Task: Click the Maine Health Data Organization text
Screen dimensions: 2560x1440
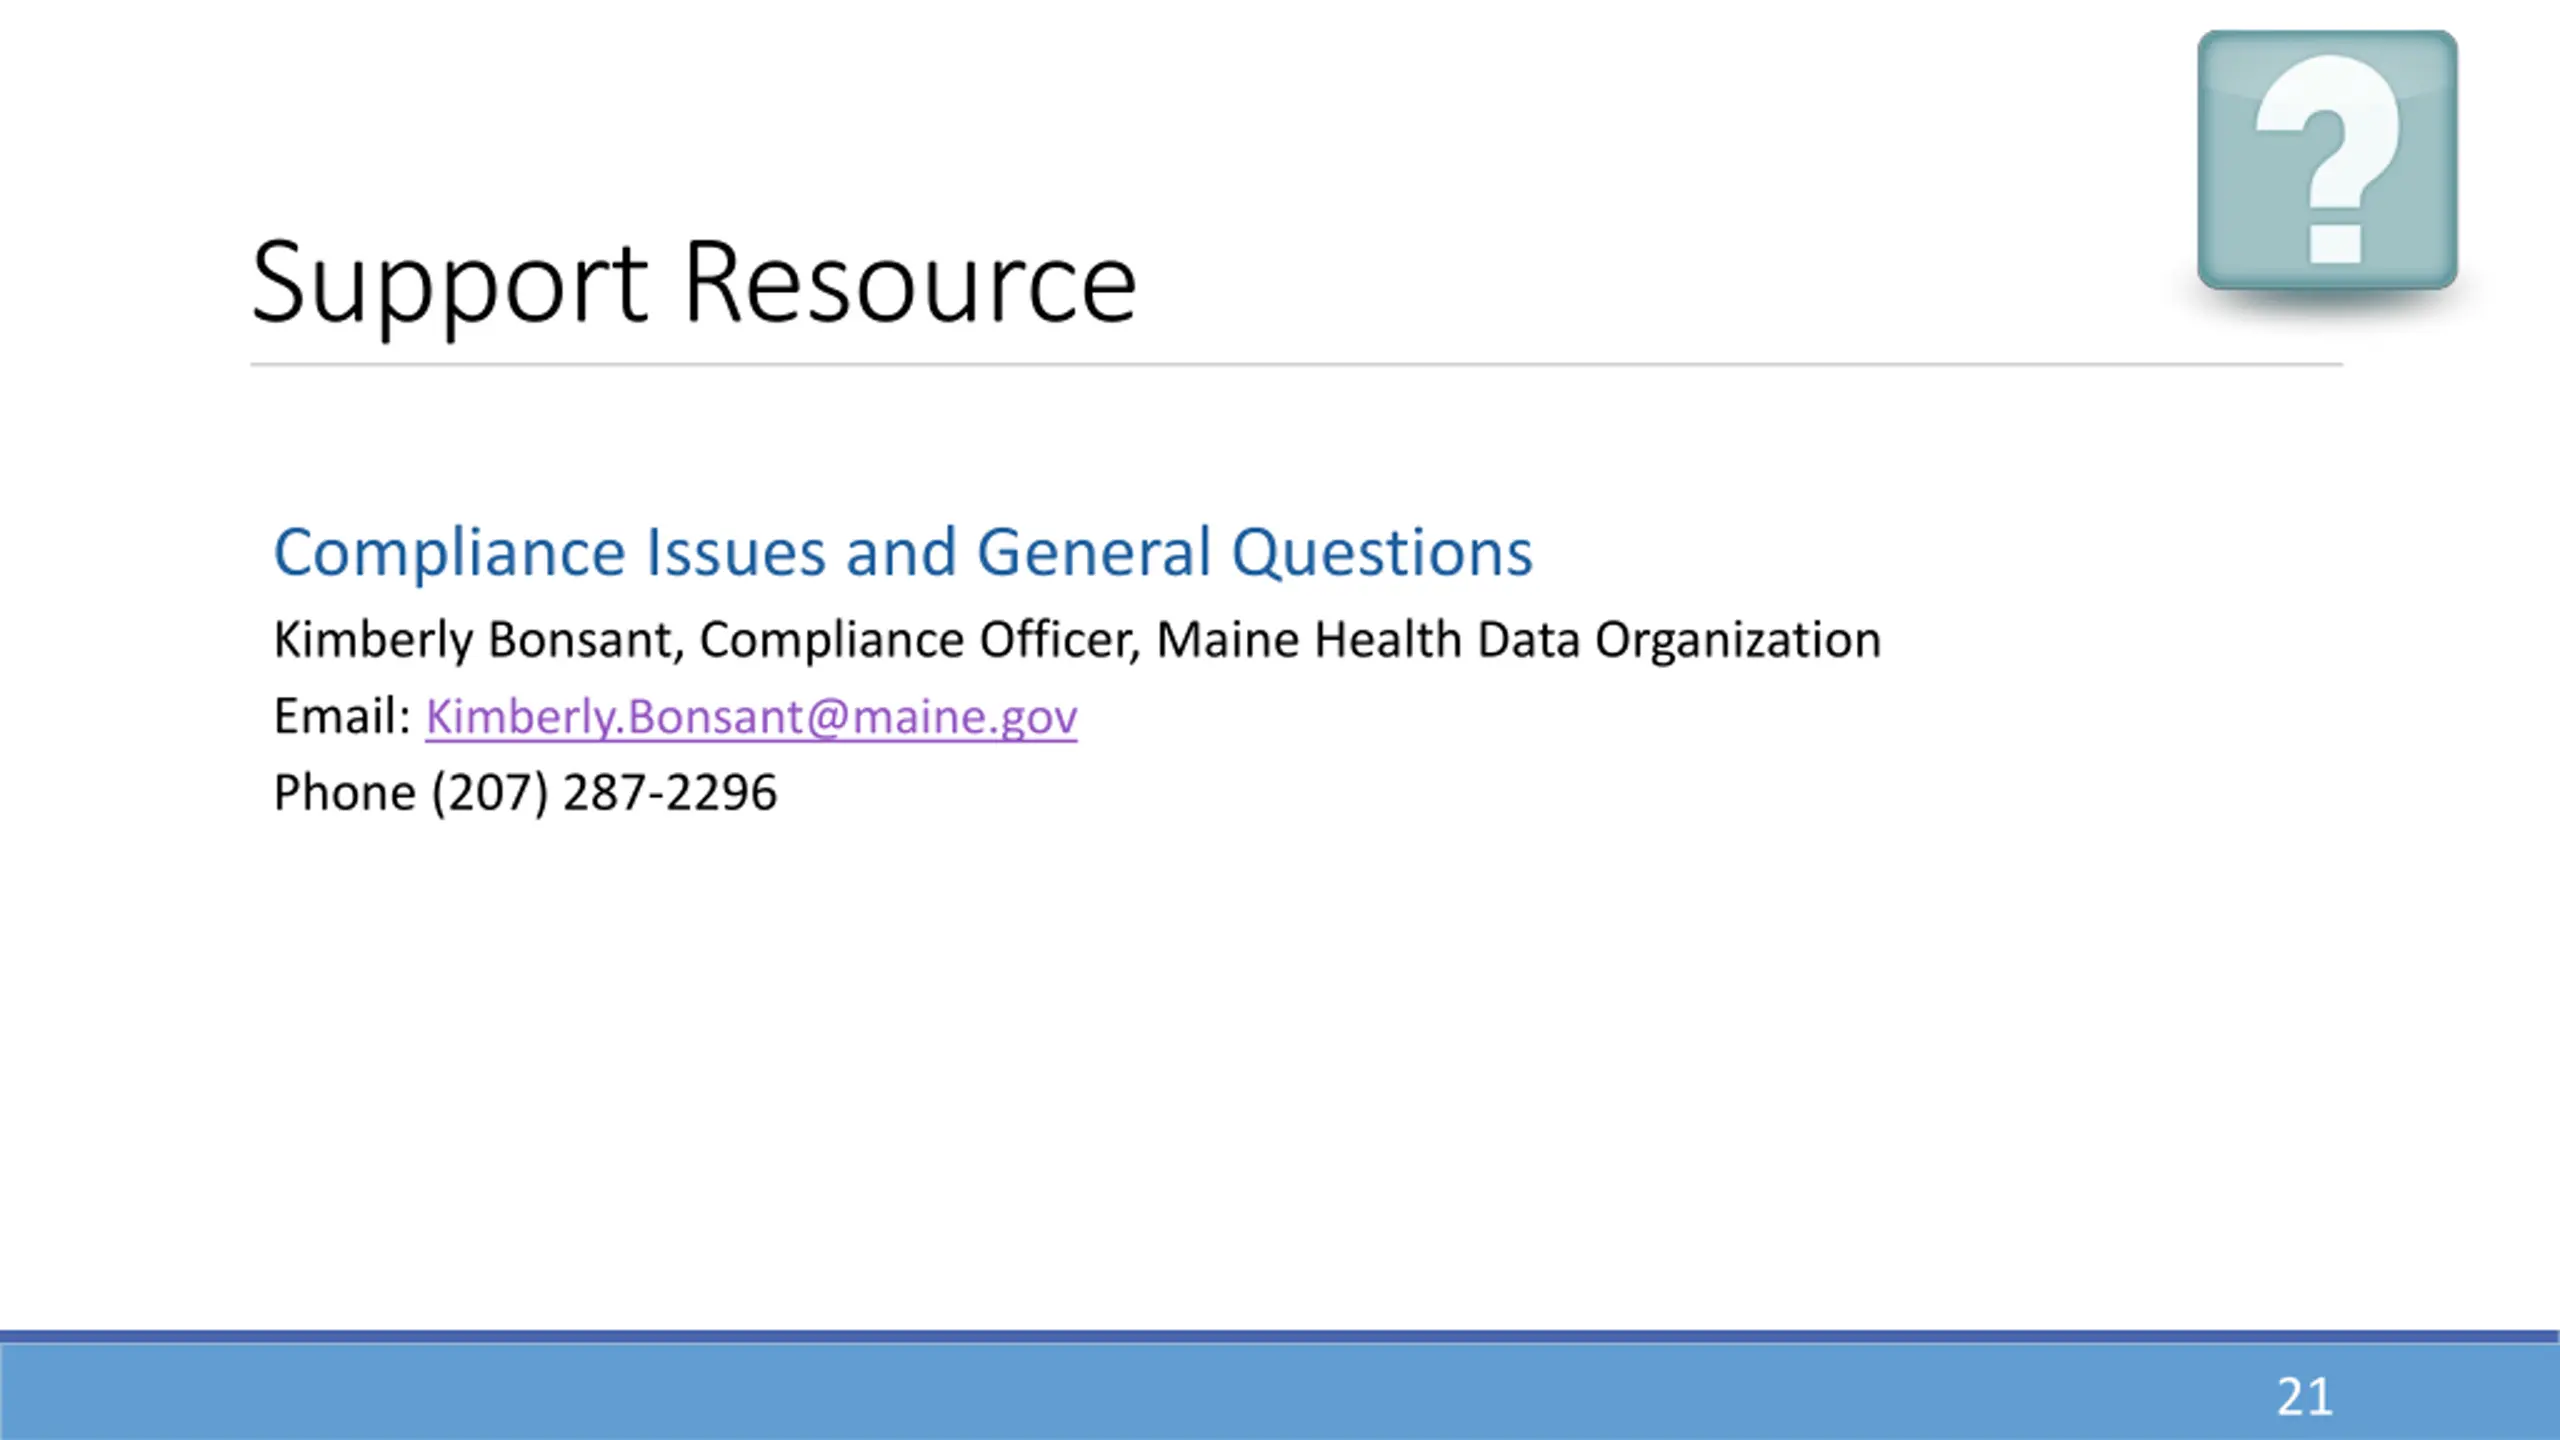Action: pyautogui.click(x=1518, y=640)
